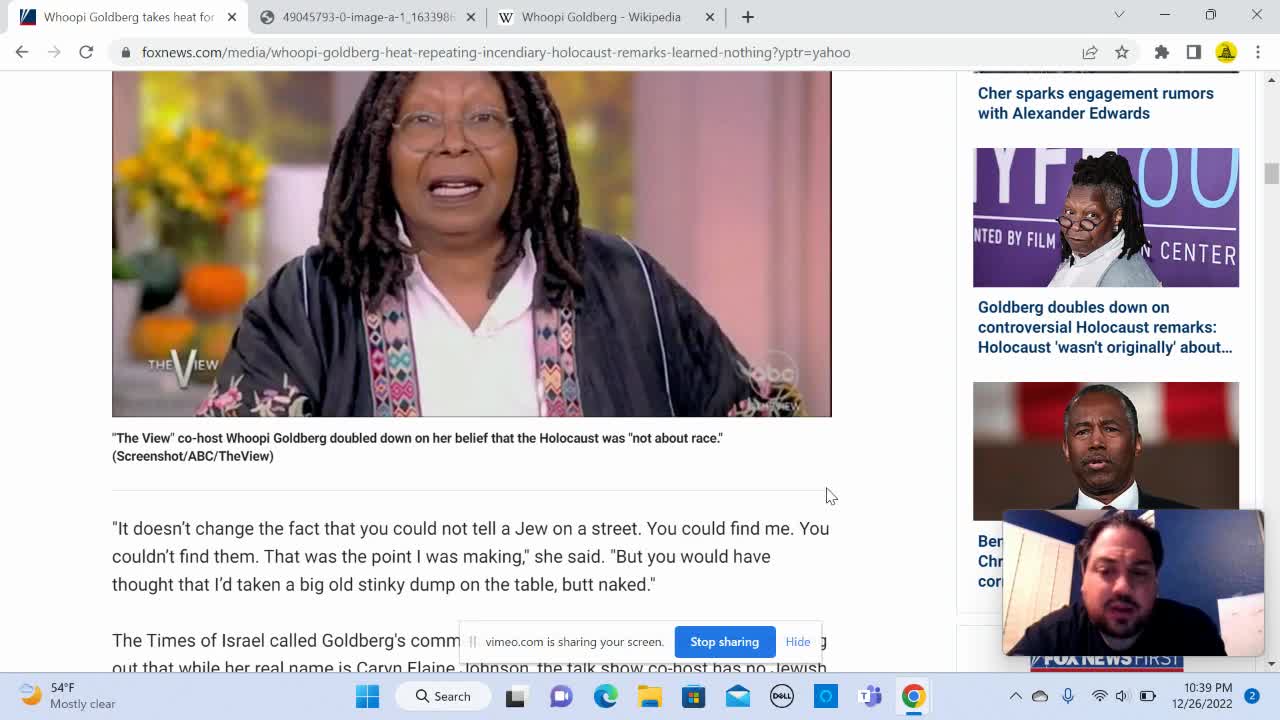Stop sharing screen with vimeo.com
Viewport: 1280px width, 720px height.
pos(724,642)
